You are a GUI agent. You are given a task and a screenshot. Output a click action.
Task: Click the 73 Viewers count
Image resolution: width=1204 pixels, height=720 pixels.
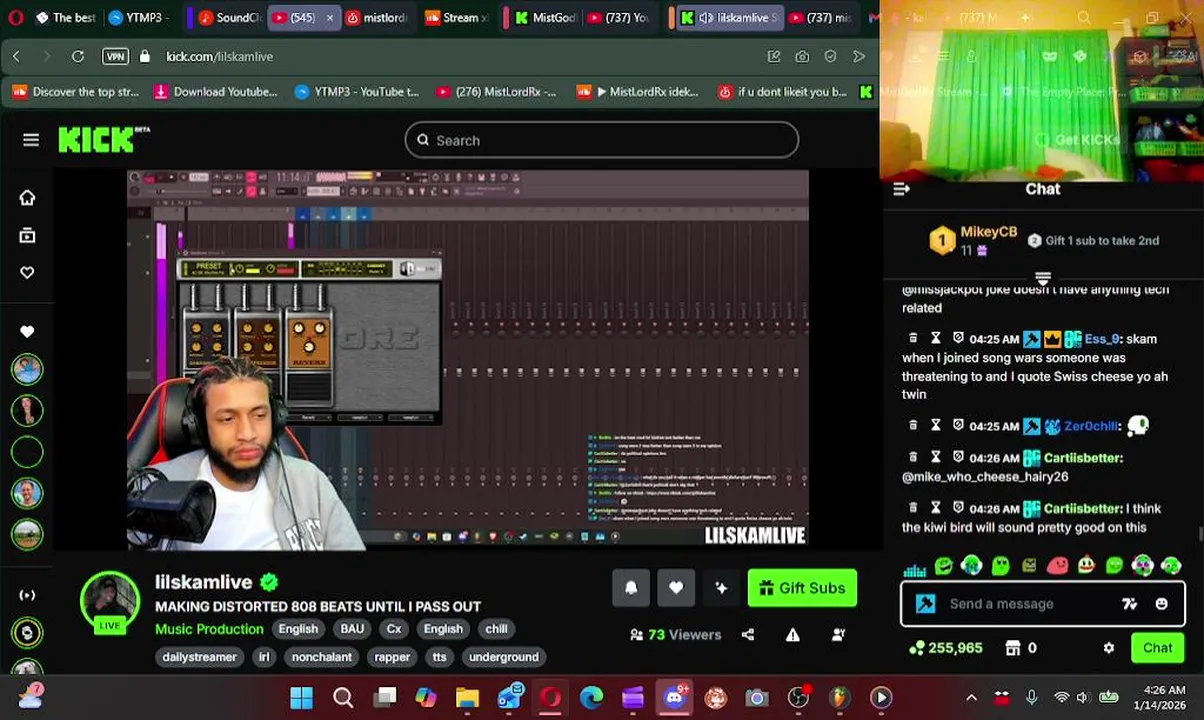(x=675, y=634)
